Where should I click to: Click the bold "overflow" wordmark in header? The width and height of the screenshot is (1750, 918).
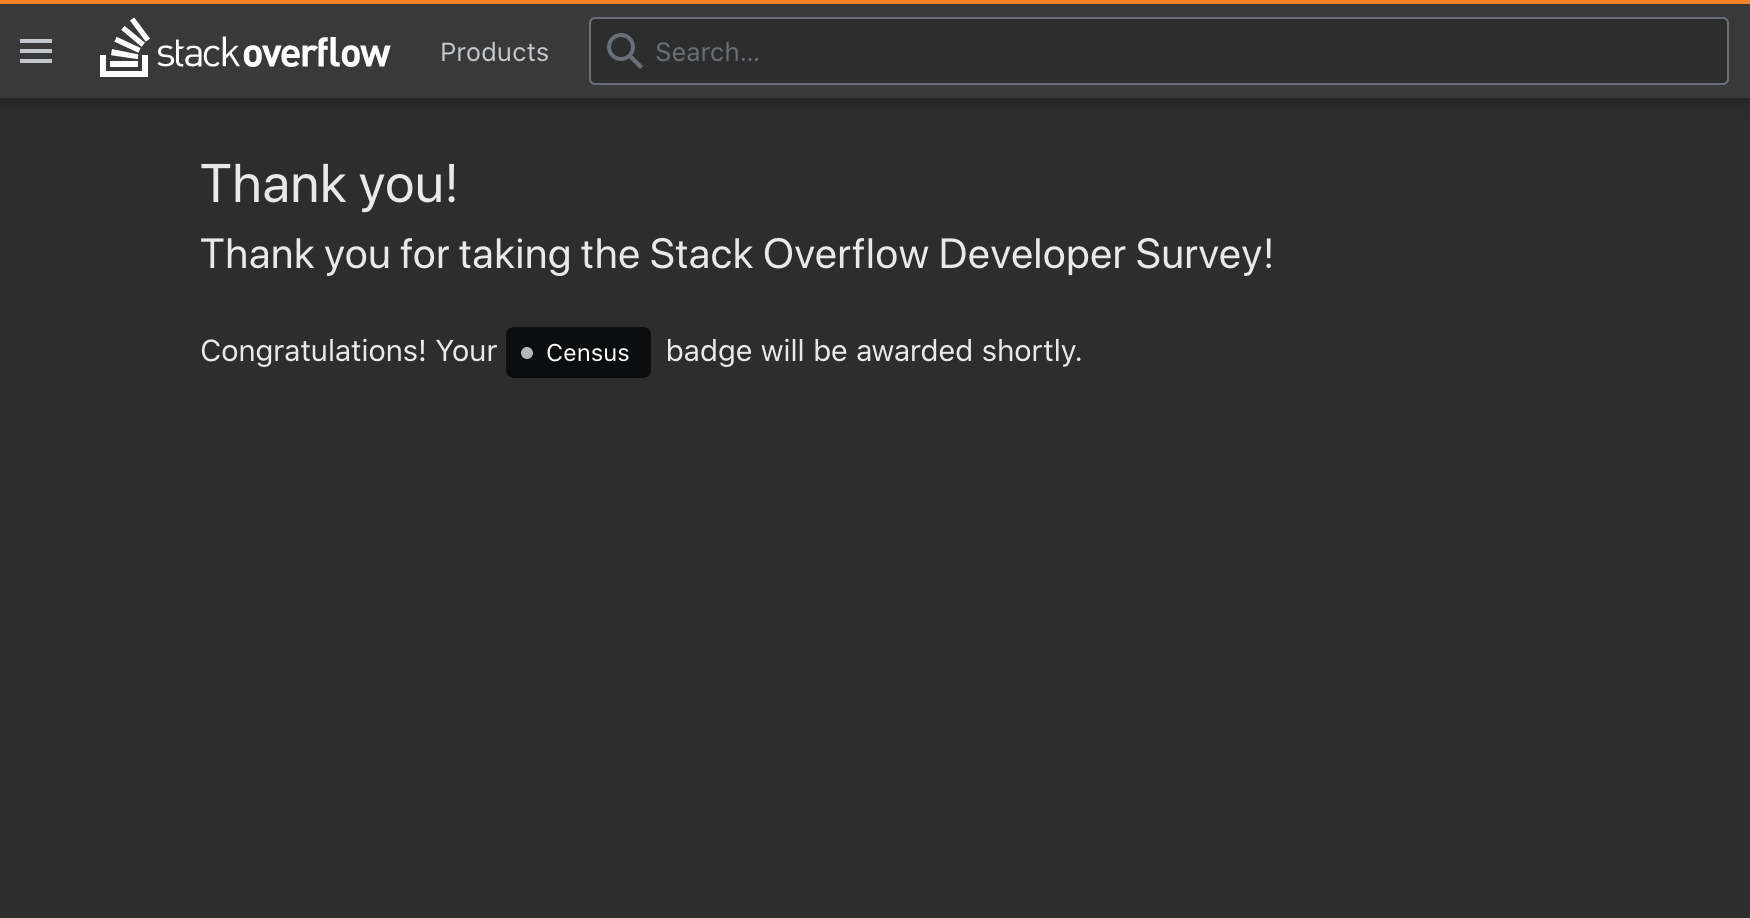(x=317, y=53)
